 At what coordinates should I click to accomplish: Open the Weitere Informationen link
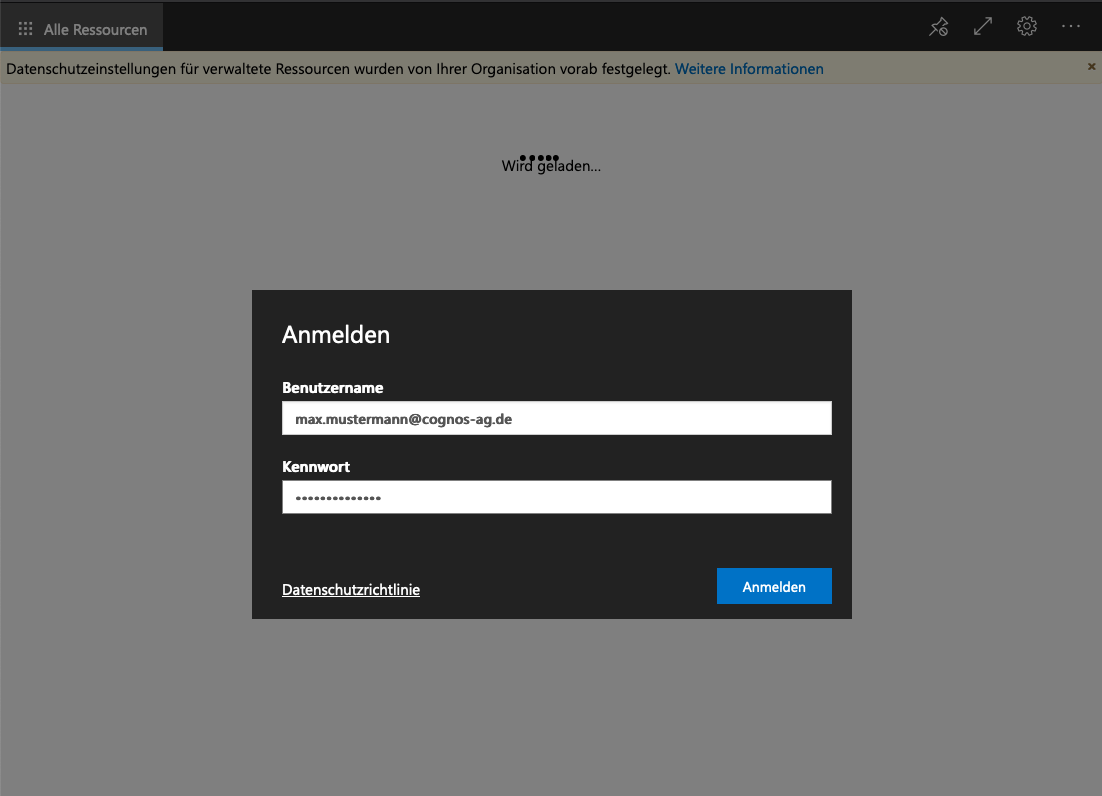pos(749,69)
